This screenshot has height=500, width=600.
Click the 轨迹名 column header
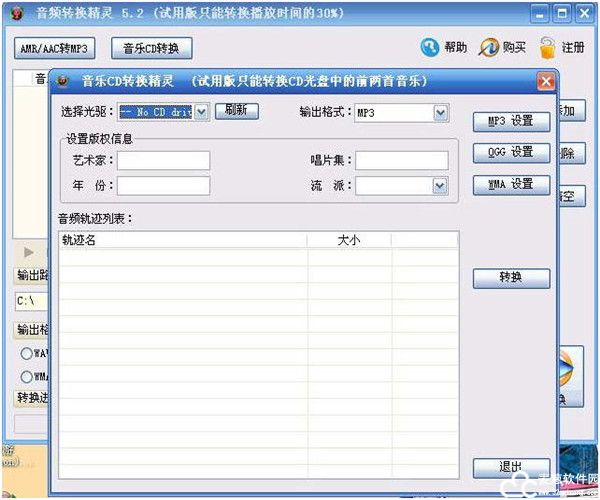(183, 240)
